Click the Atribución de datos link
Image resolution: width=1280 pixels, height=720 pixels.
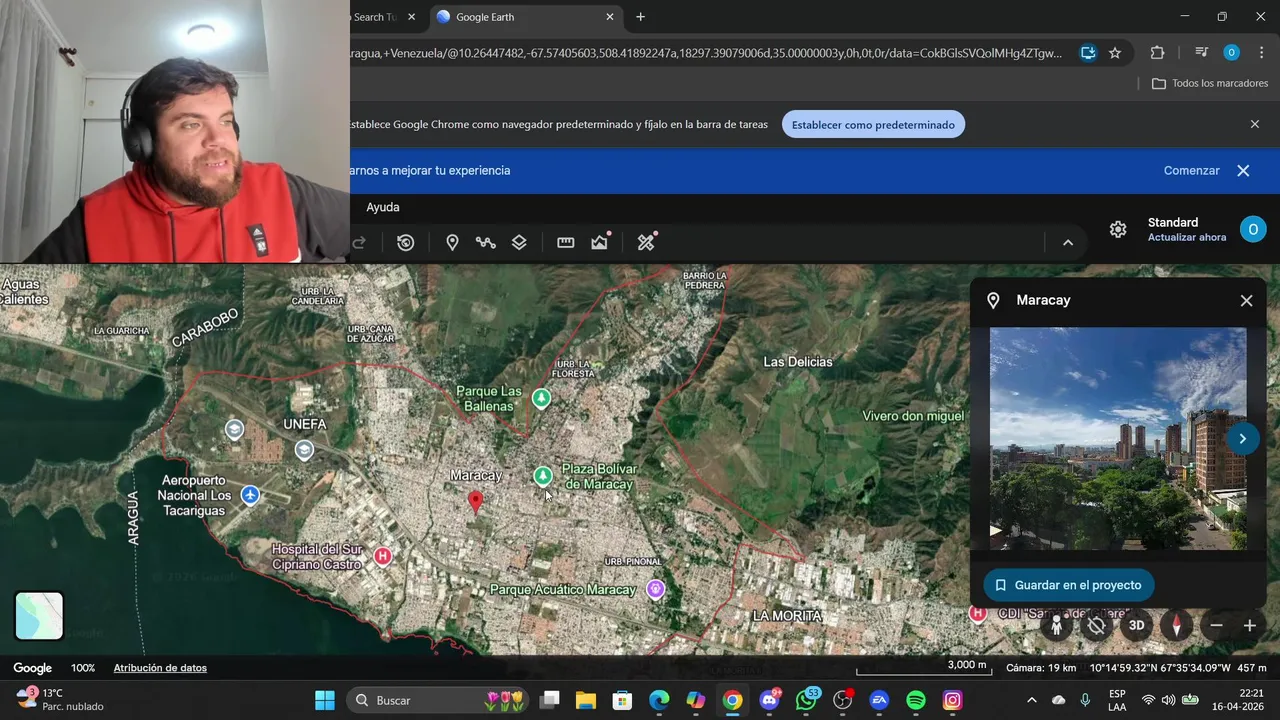160,668
